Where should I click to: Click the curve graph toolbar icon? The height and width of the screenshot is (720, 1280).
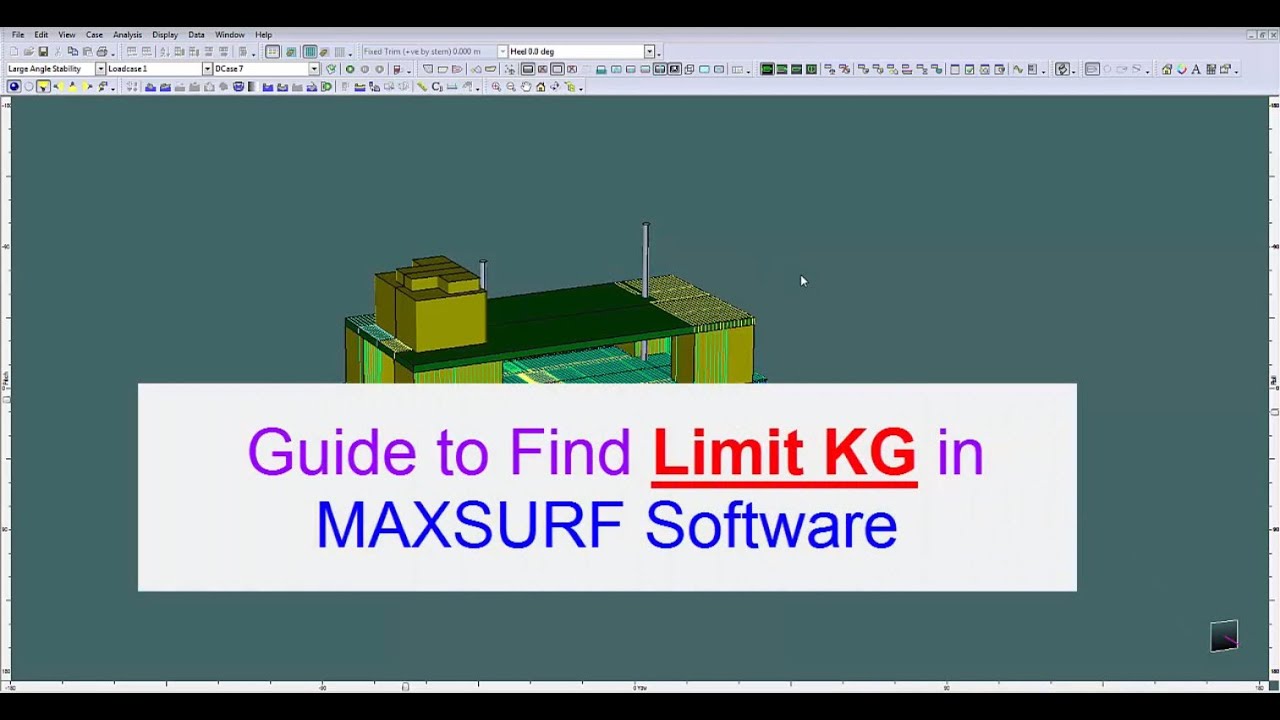1018,69
